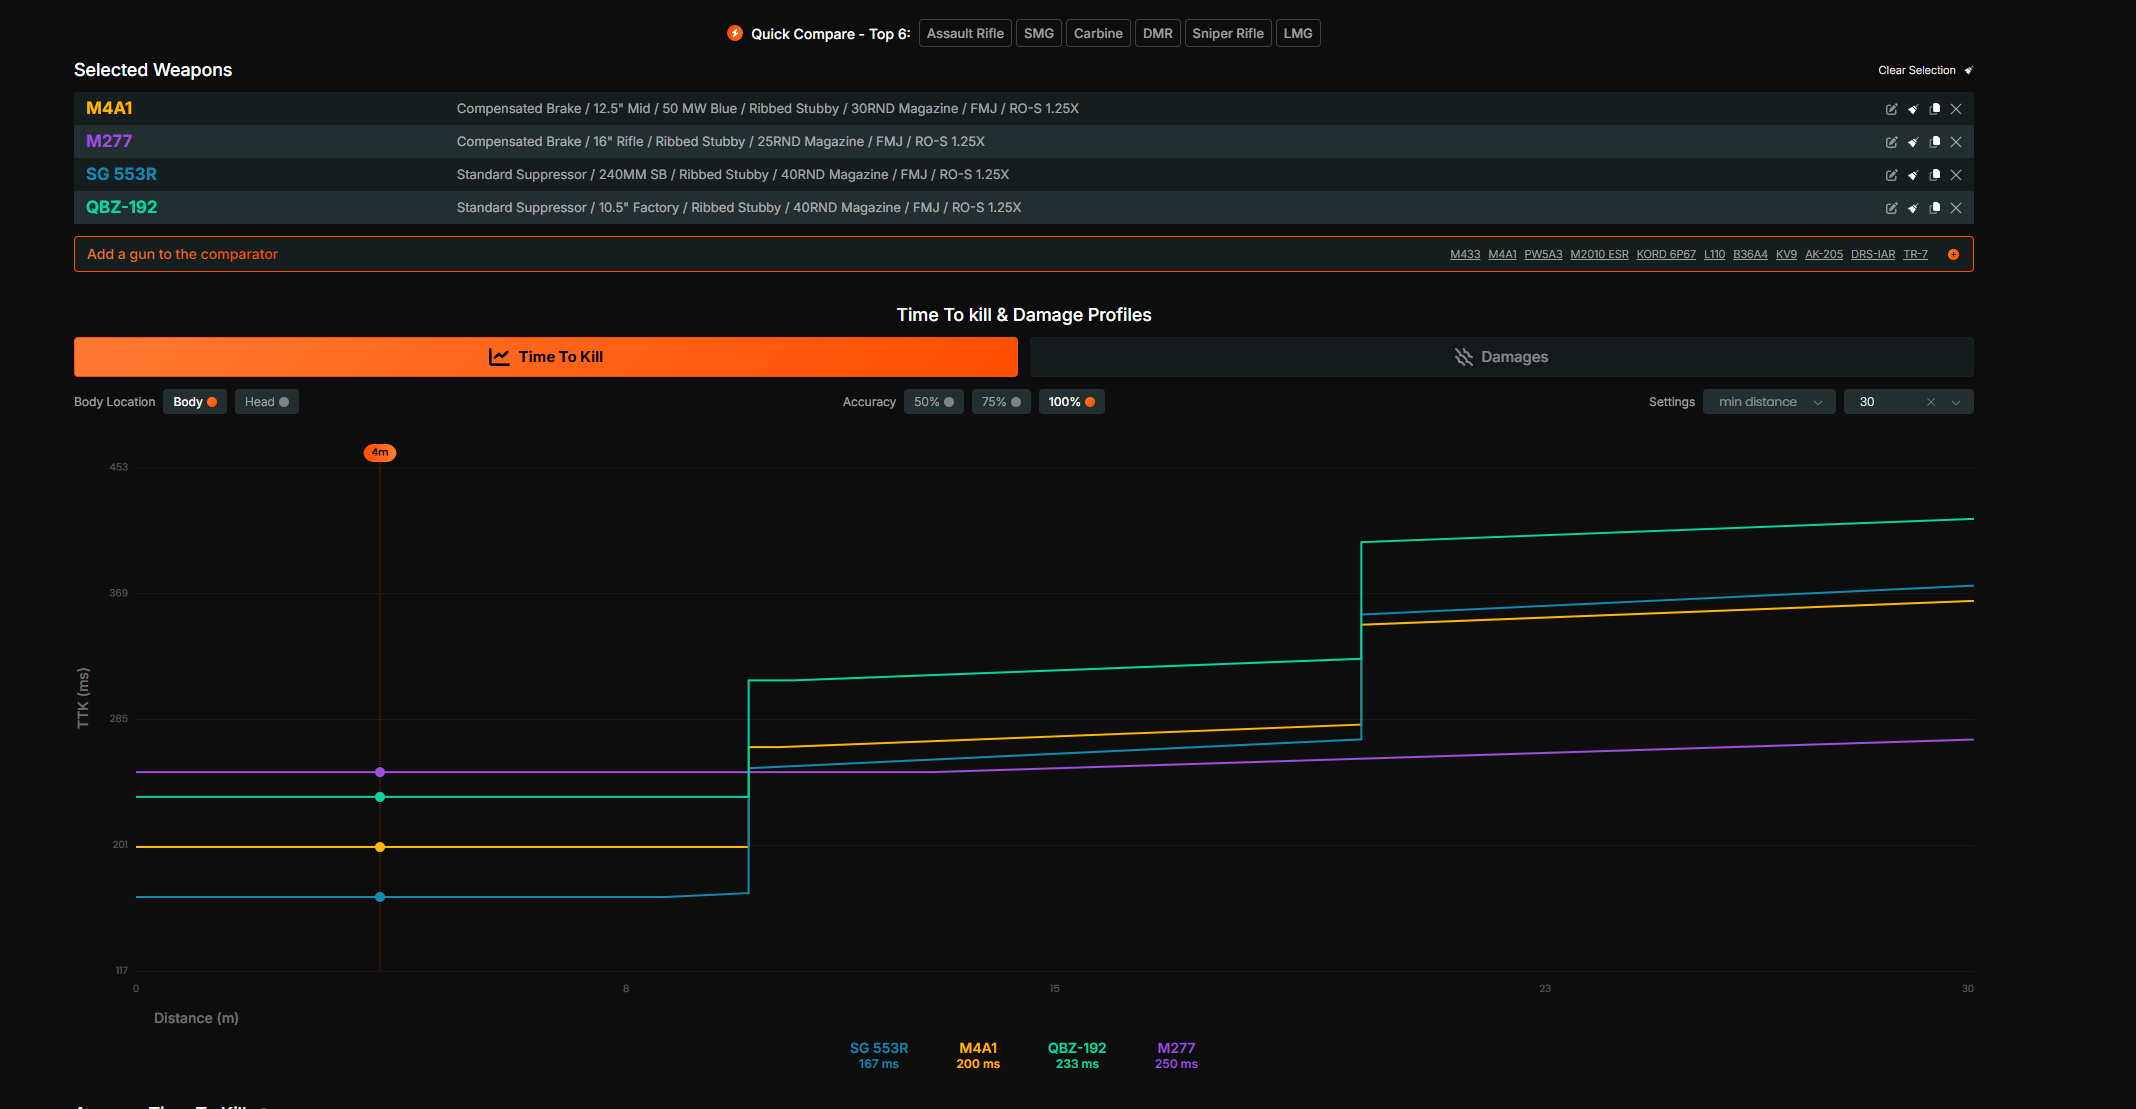The image size is (2136, 1109).
Task: Click the AK-205 suggested gun link
Action: 1823,255
